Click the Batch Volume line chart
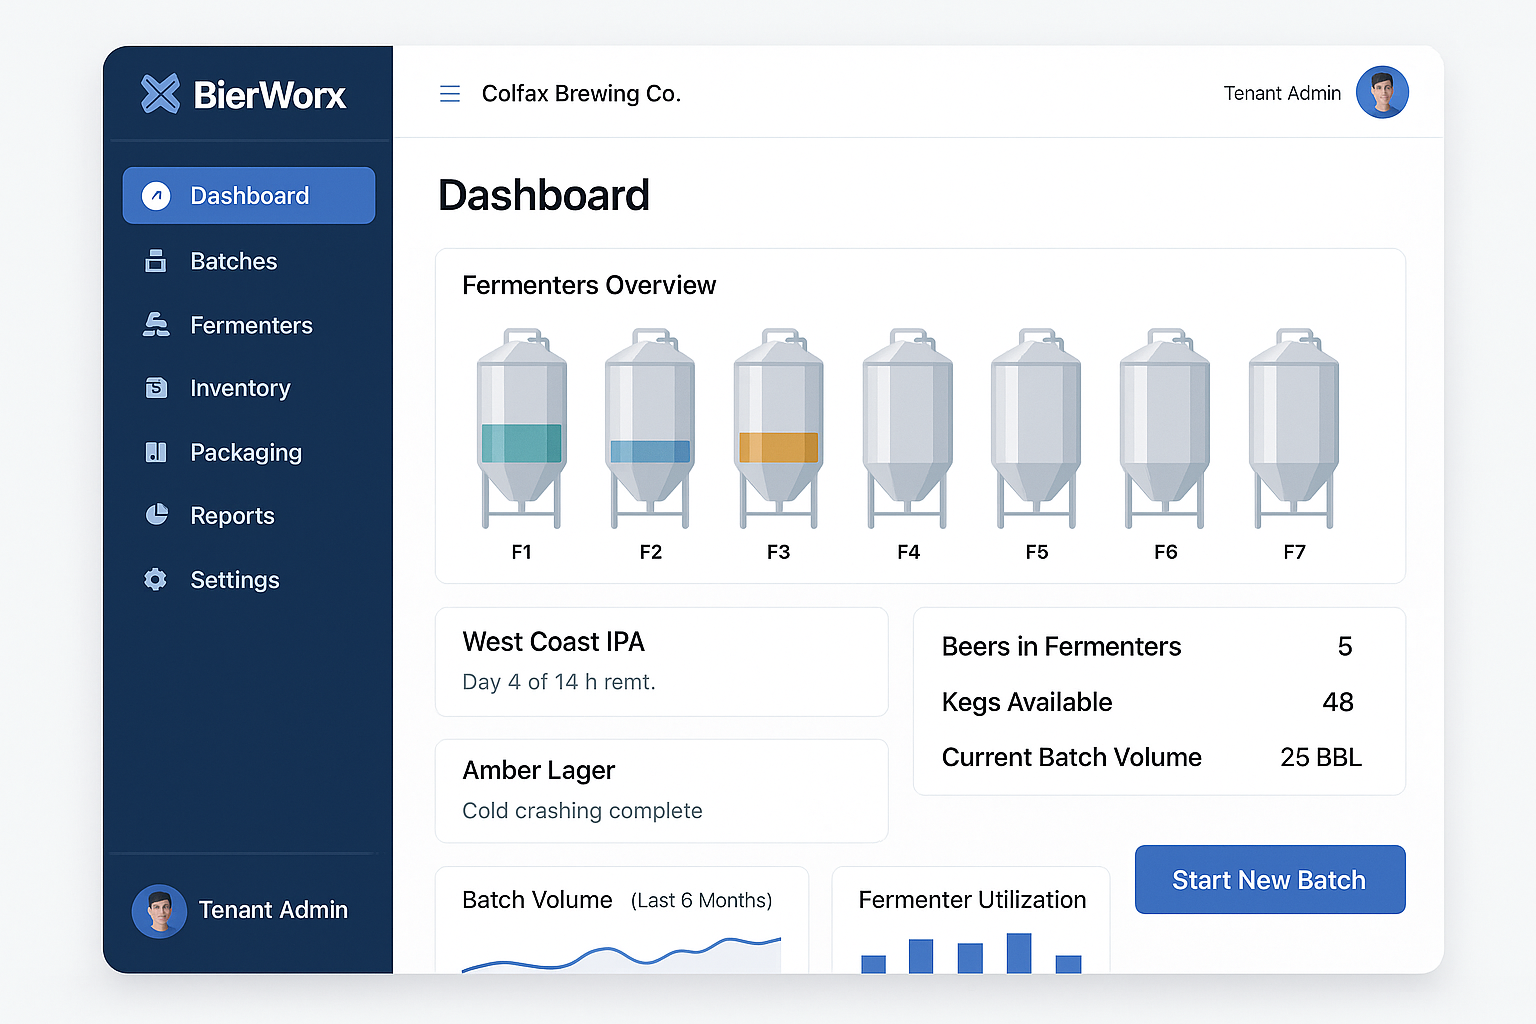The height and width of the screenshot is (1024, 1536). pyautogui.click(x=621, y=954)
